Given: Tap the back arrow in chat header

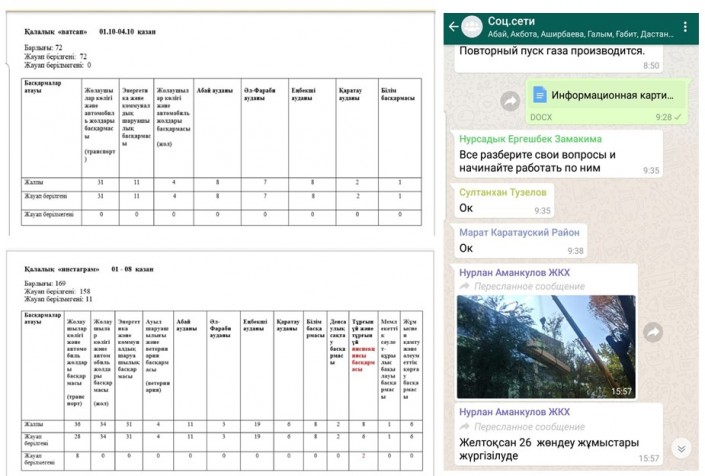Looking at the screenshot, I should 453,24.
